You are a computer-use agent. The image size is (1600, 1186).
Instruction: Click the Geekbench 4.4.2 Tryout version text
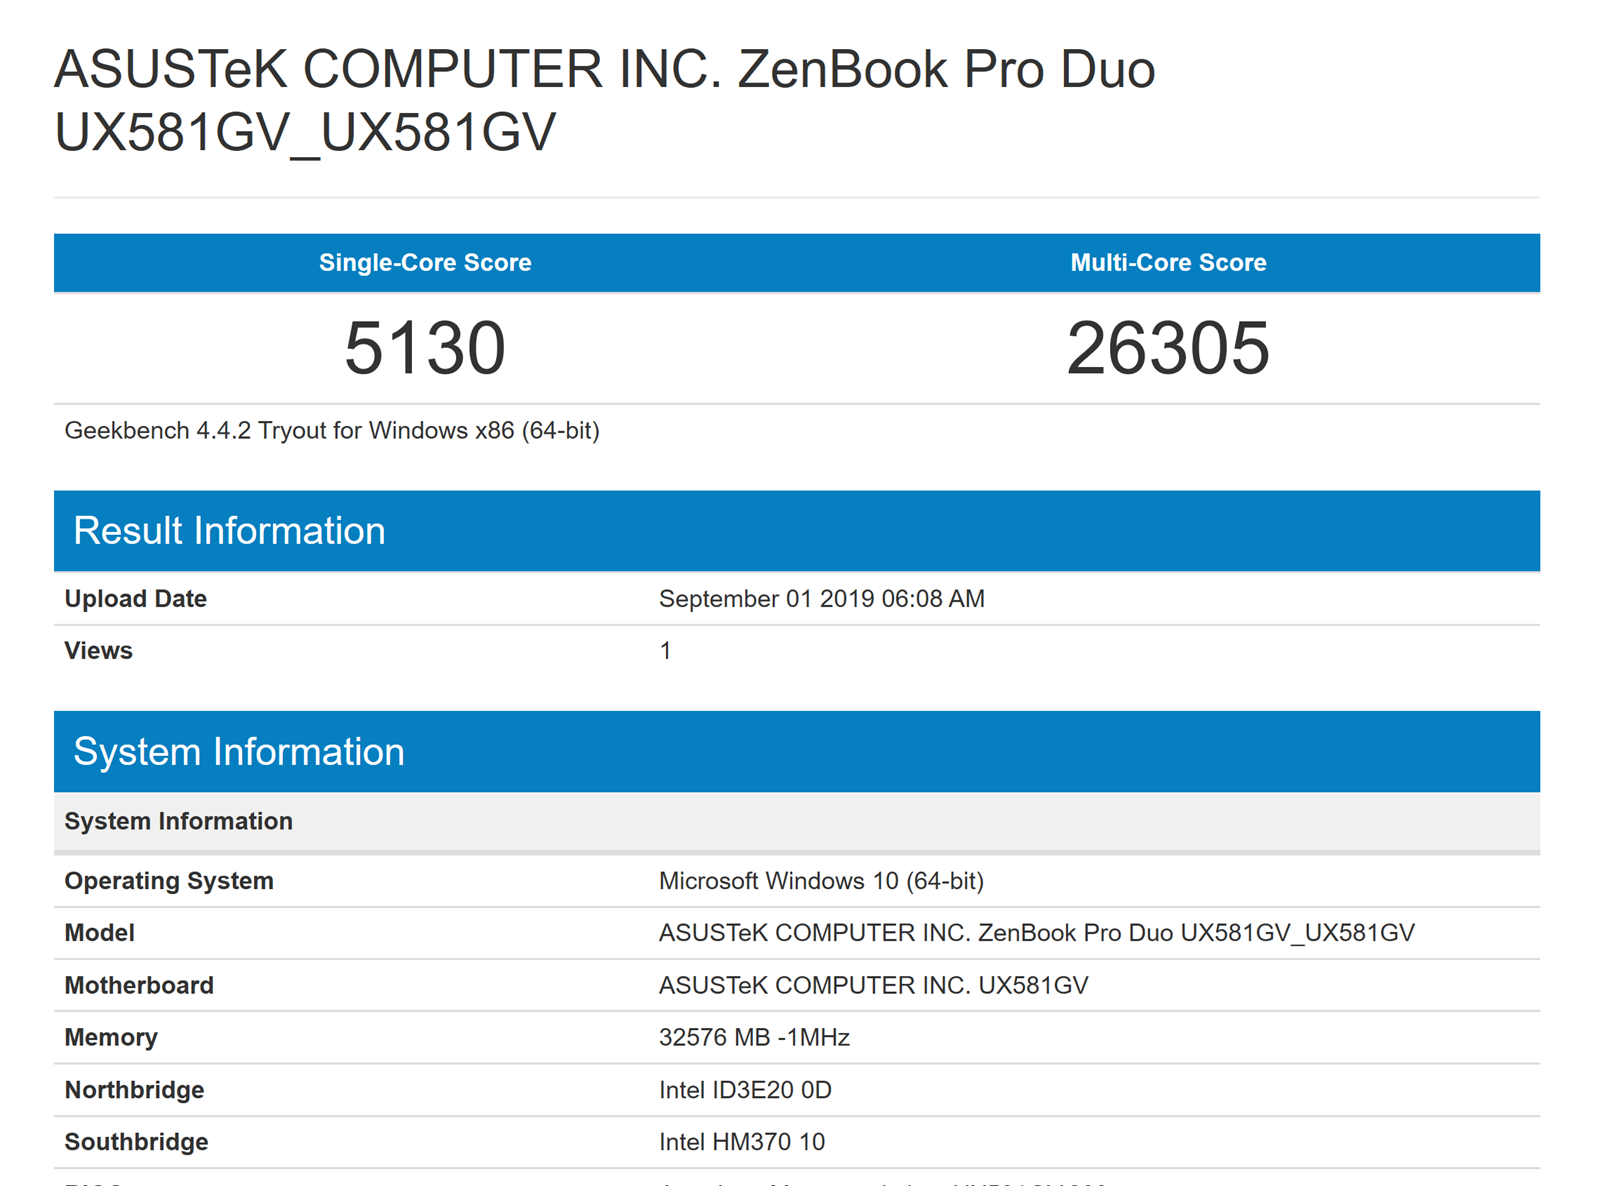(332, 431)
